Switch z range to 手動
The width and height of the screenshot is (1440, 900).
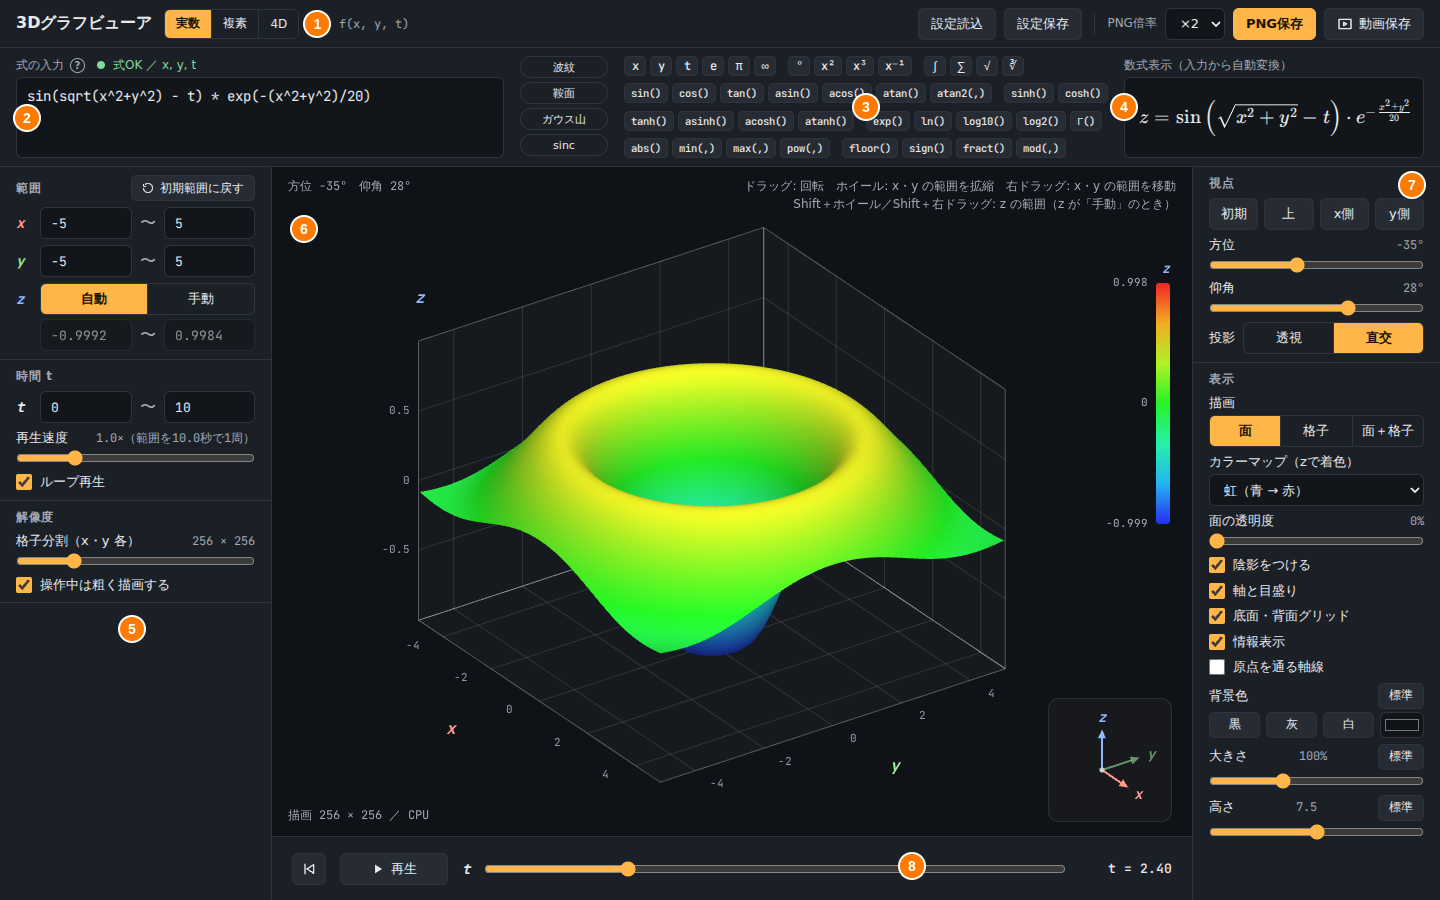point(201,299)
